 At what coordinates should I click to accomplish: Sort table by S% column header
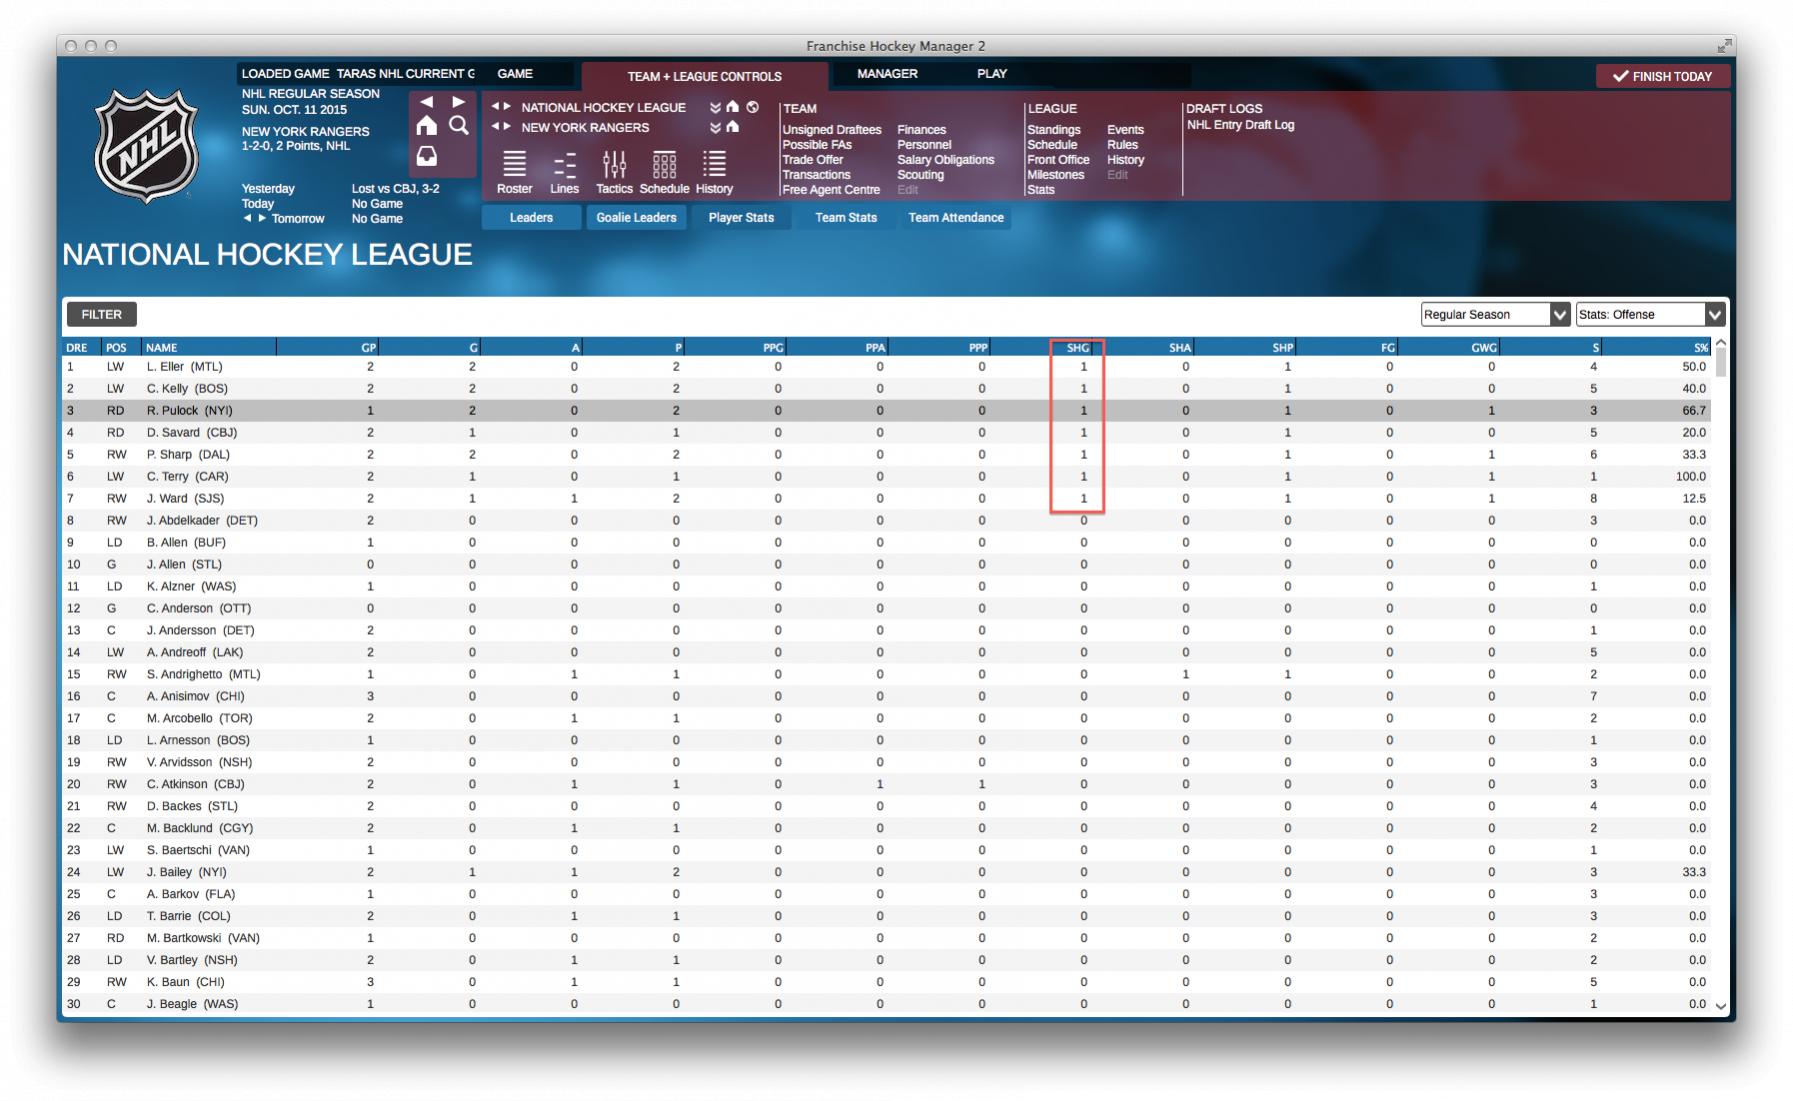point(1656,347)
